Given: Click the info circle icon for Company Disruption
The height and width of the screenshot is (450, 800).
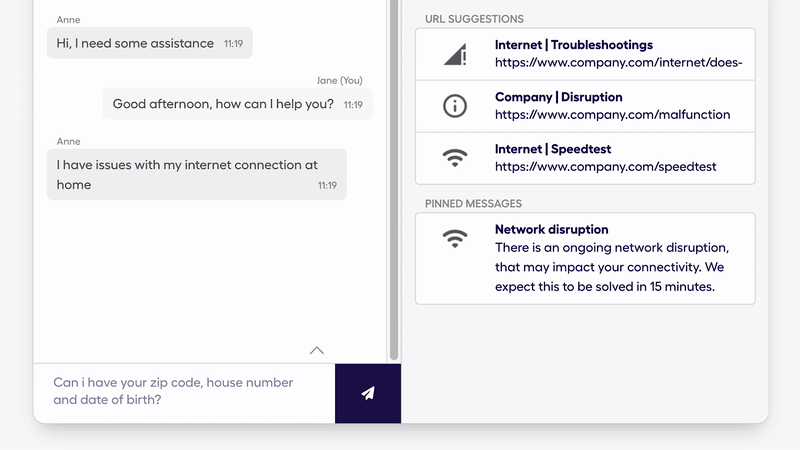Looking at the screenshot, I should [455, 106].
